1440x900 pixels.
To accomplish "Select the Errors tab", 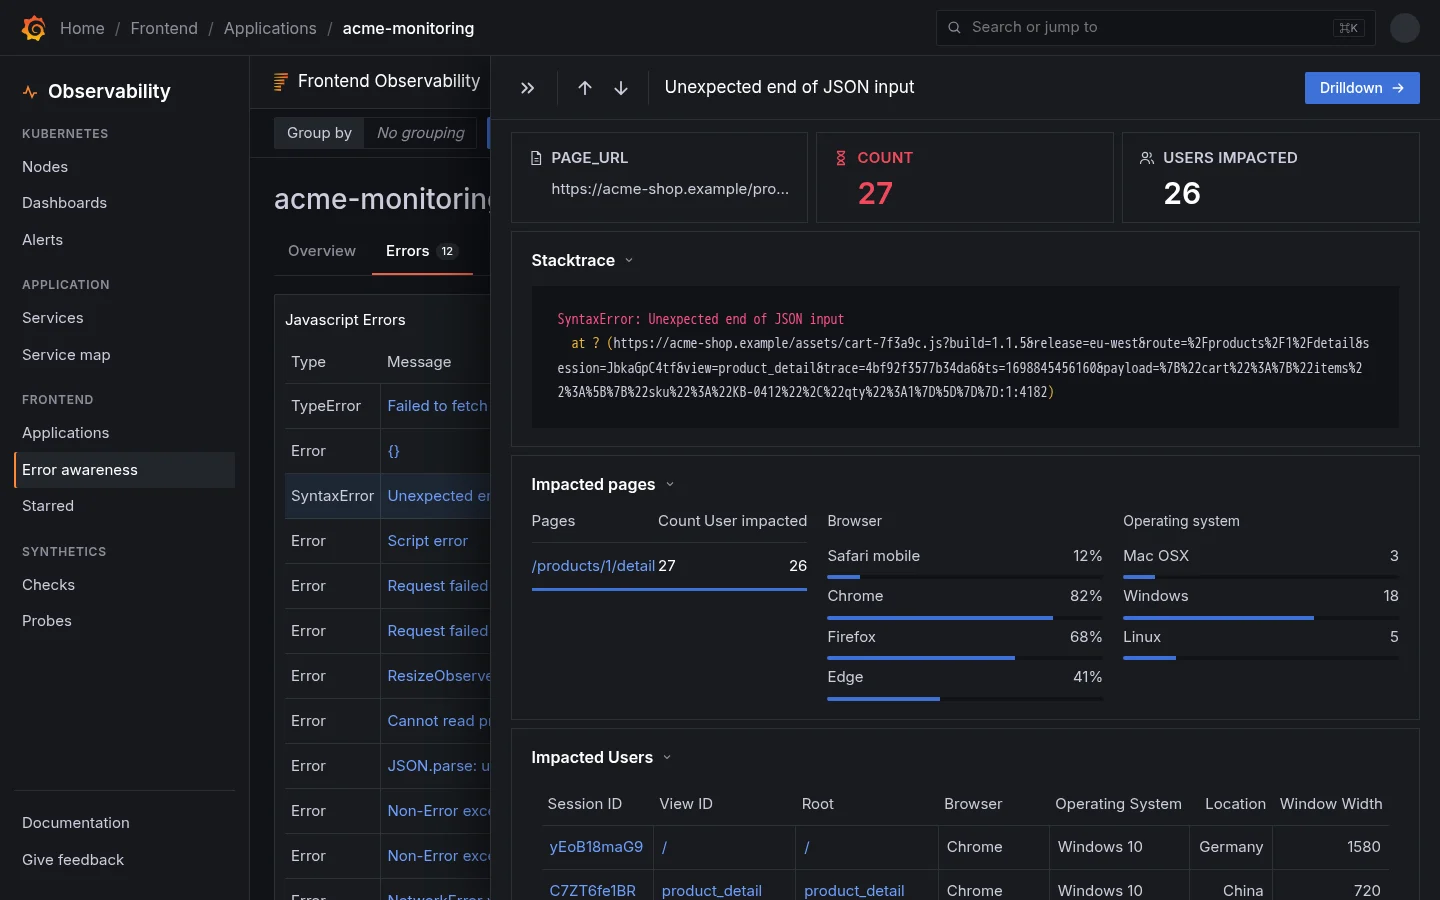I will click(x=421, y=251).
